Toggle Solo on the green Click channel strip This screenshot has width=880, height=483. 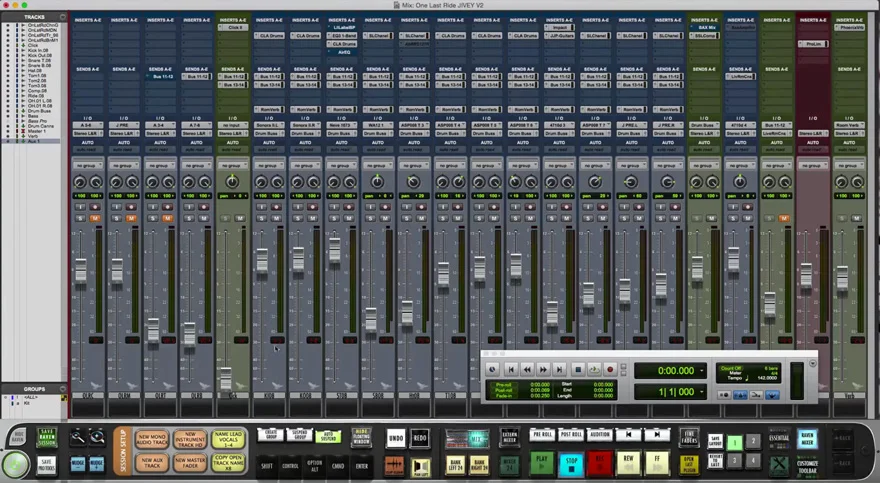(x=225, y=218)
